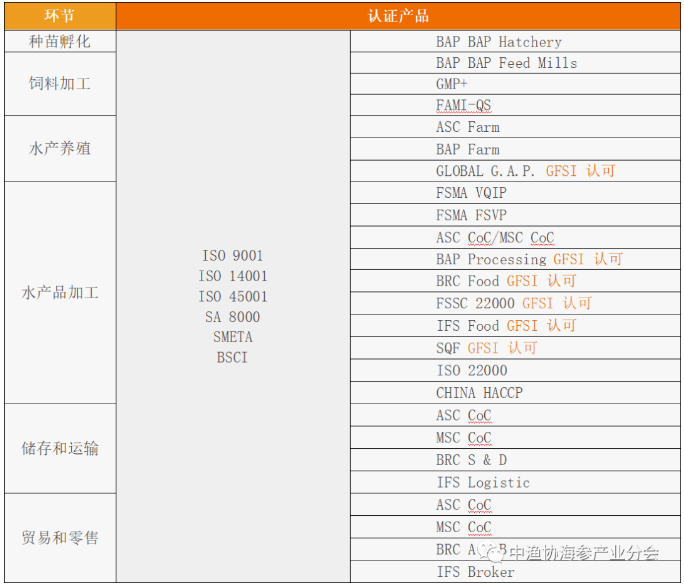The width and height of the screenshot is (684, 584).
Task: Select the FSMA FSVP row
Action: [515, 215]
